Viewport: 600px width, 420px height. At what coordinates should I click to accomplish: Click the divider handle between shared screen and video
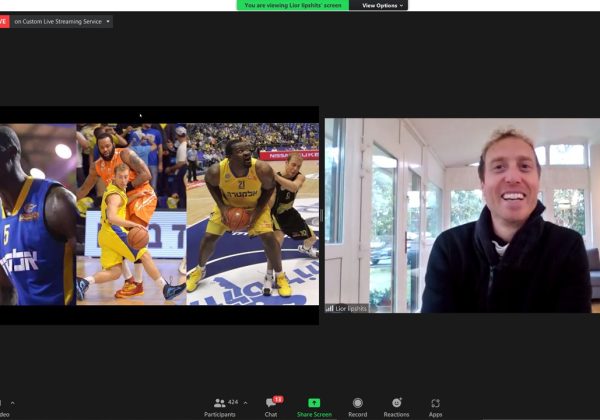pyautogui.click(x=322, y=215)
